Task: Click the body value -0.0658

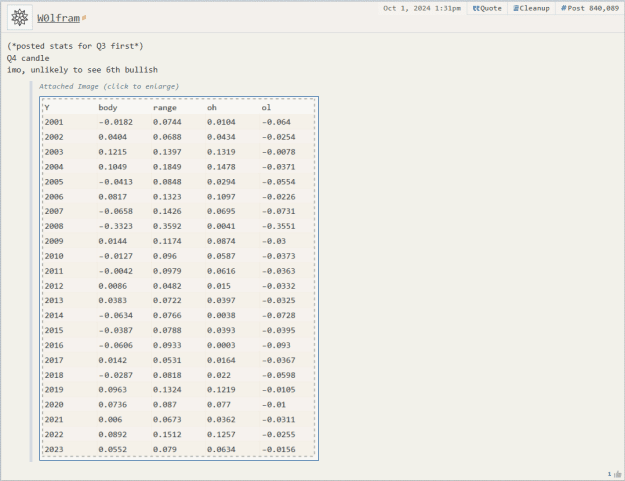Action: point(116,211)
